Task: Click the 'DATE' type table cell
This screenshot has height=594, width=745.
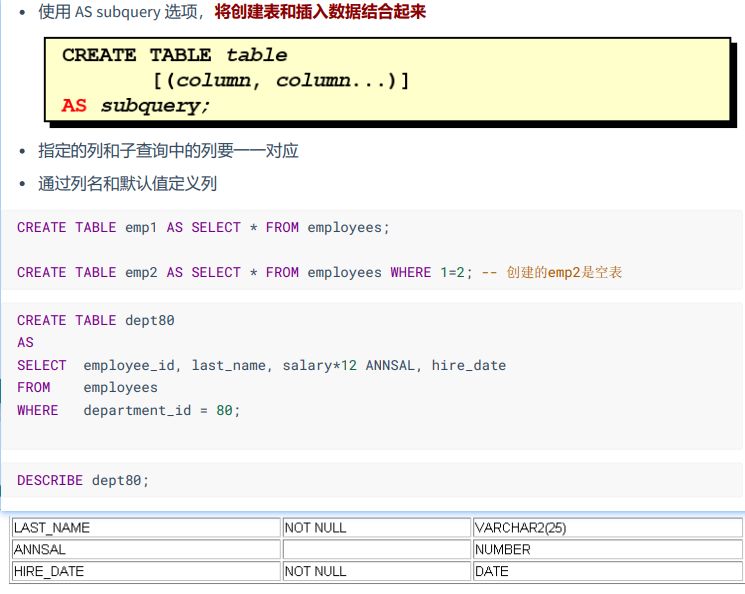Action: coord(608,571)
